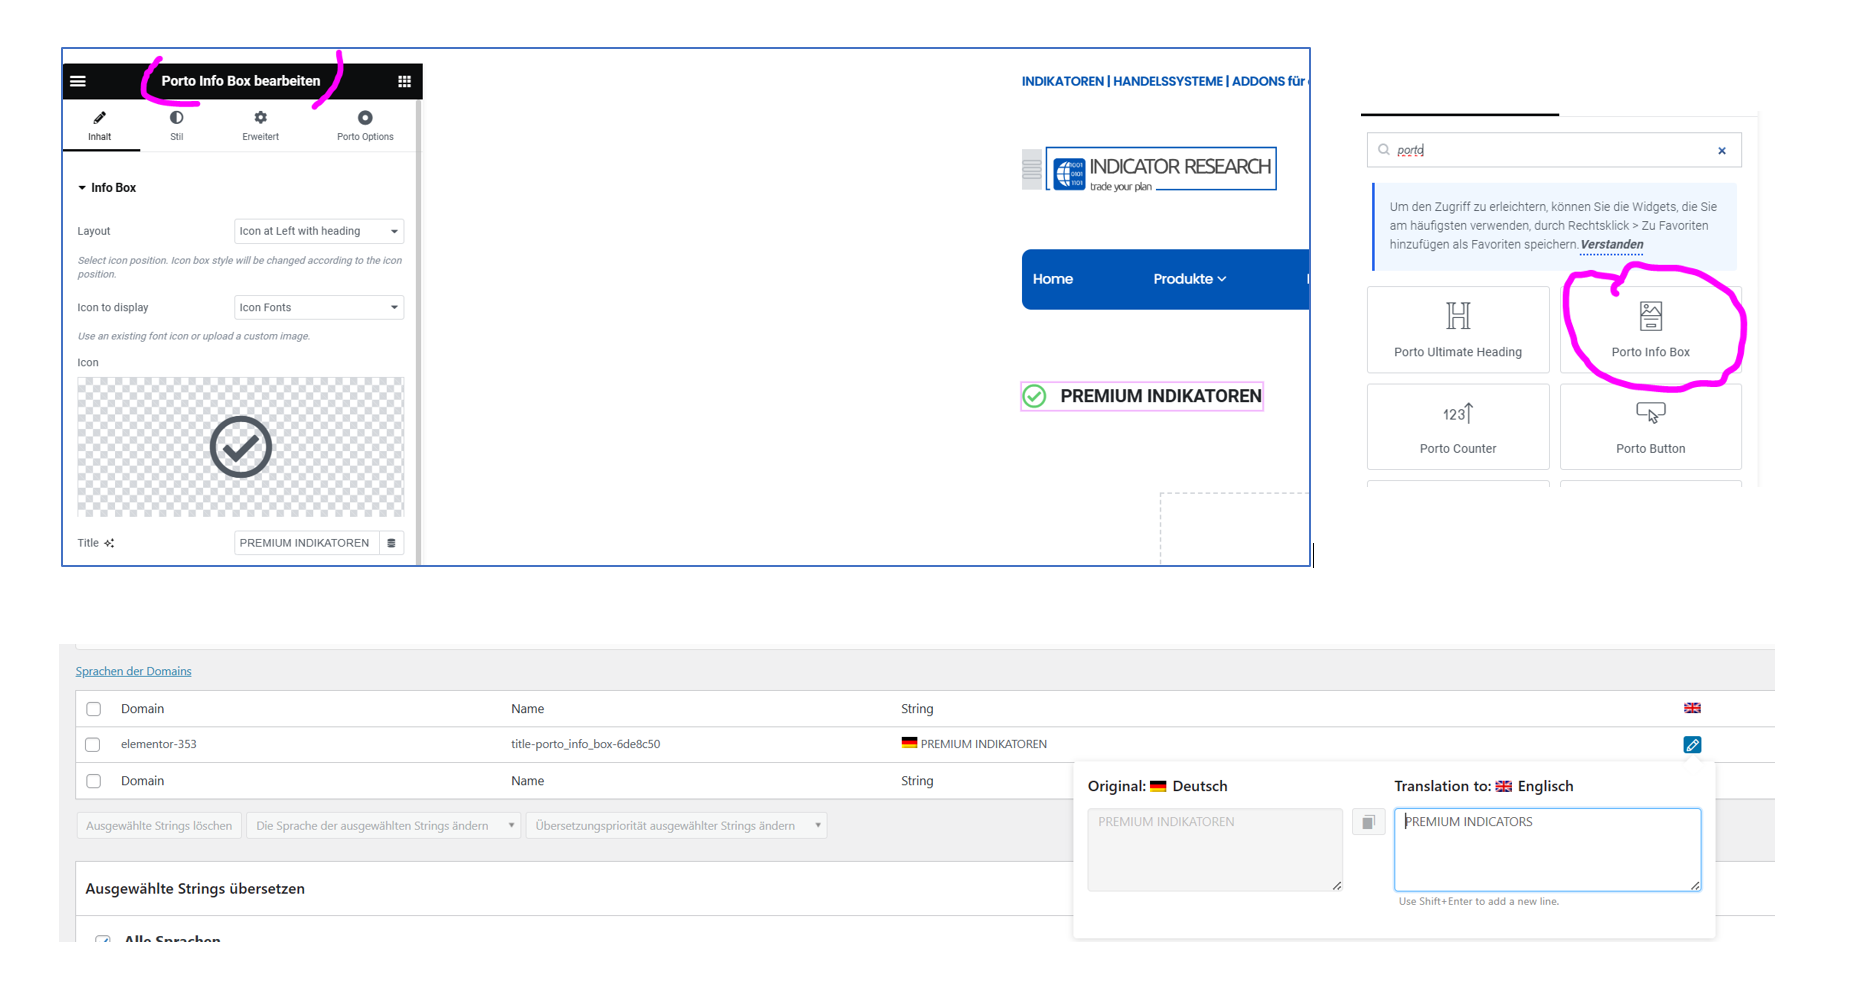Open Die Sprache der ausgewählten Strings ändern dropdown
The width and height of the screenshot is (1856, 992).
383,826
